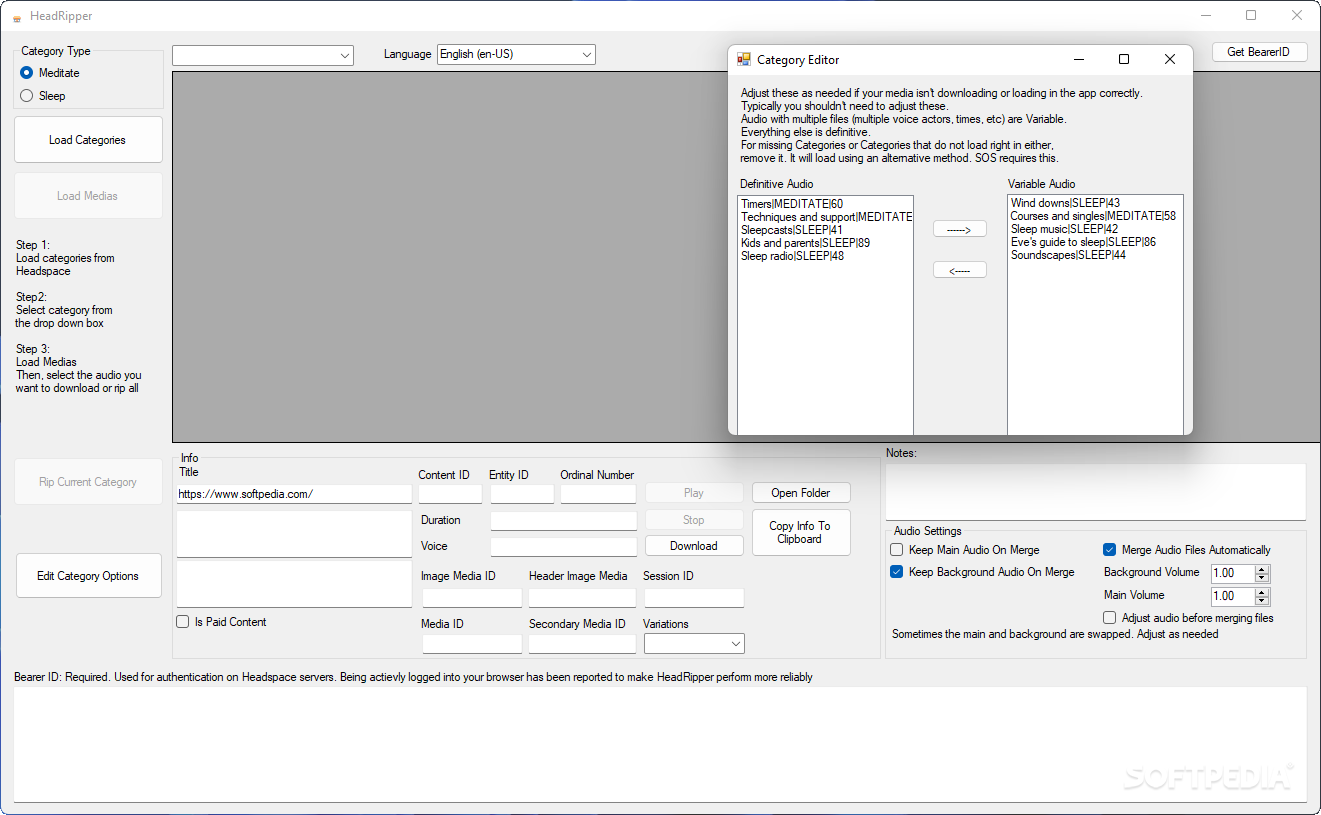Click the Entity ID field
Screen dimensions: 1321x815
[522, 494]
